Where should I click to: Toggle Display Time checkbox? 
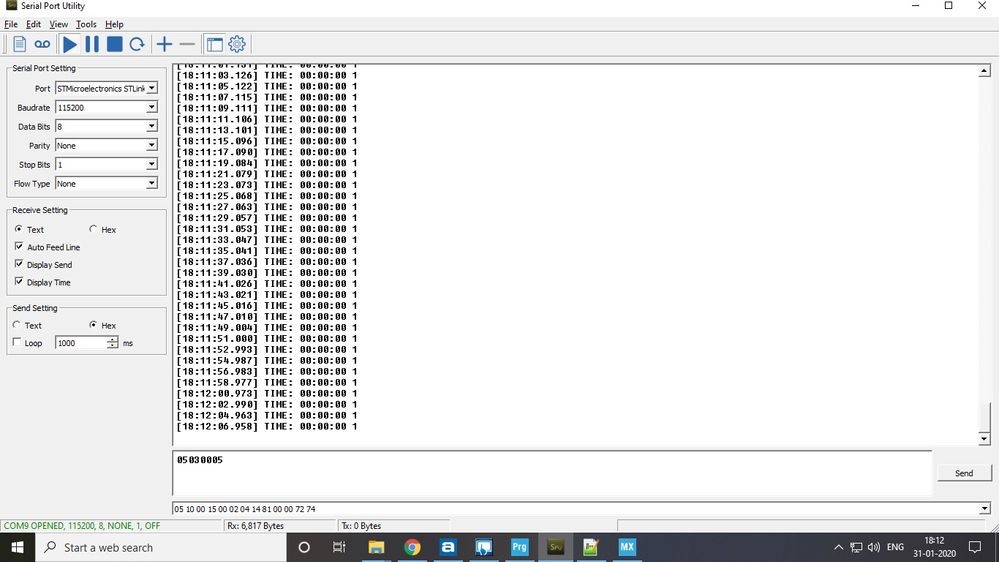(18, 282)
